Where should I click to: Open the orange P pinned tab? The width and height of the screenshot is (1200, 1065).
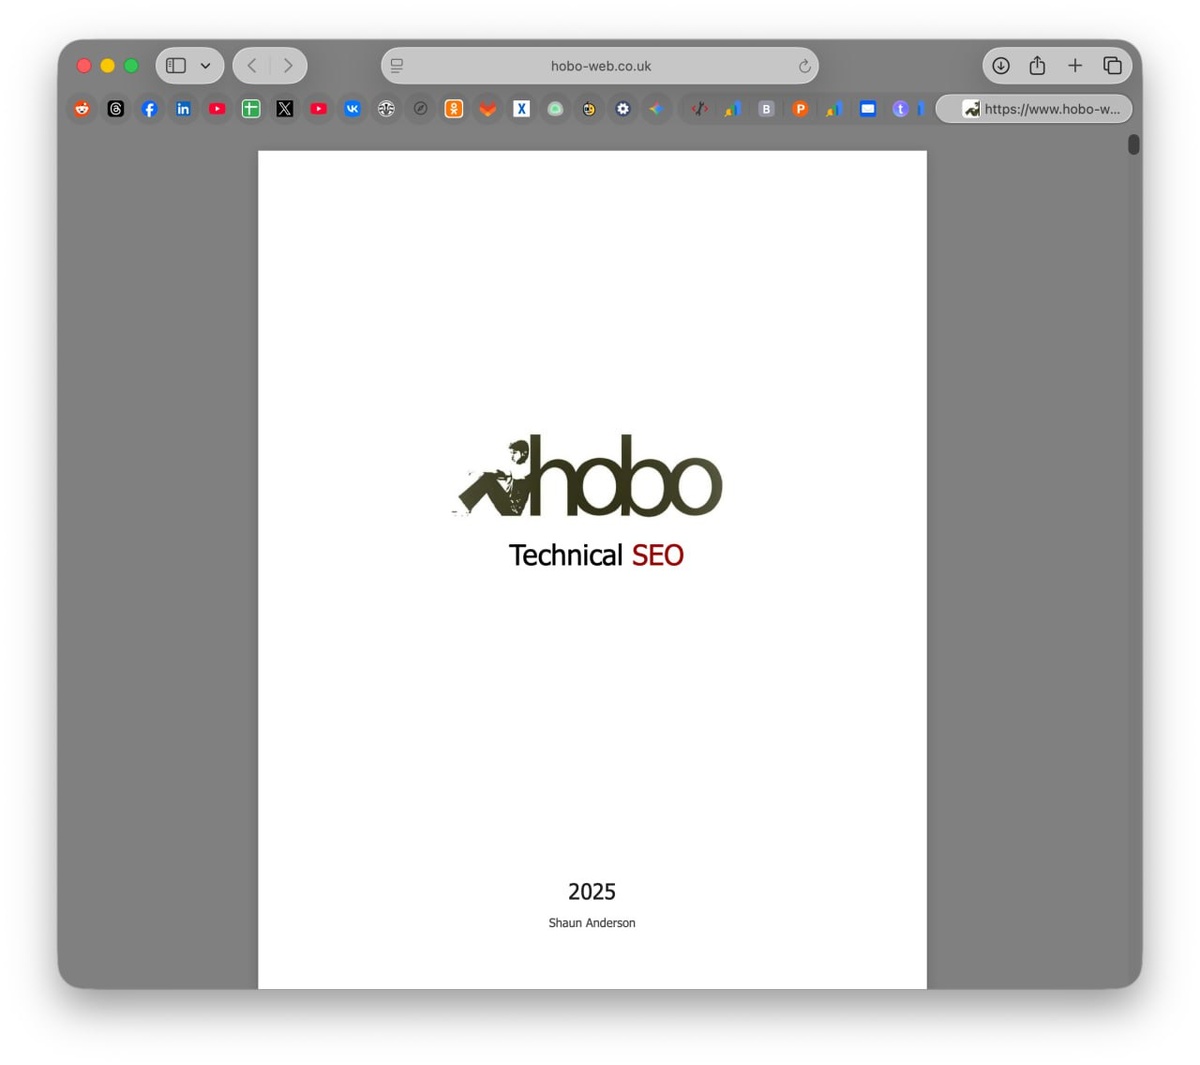pyautogui.click(x=800, y=109)
